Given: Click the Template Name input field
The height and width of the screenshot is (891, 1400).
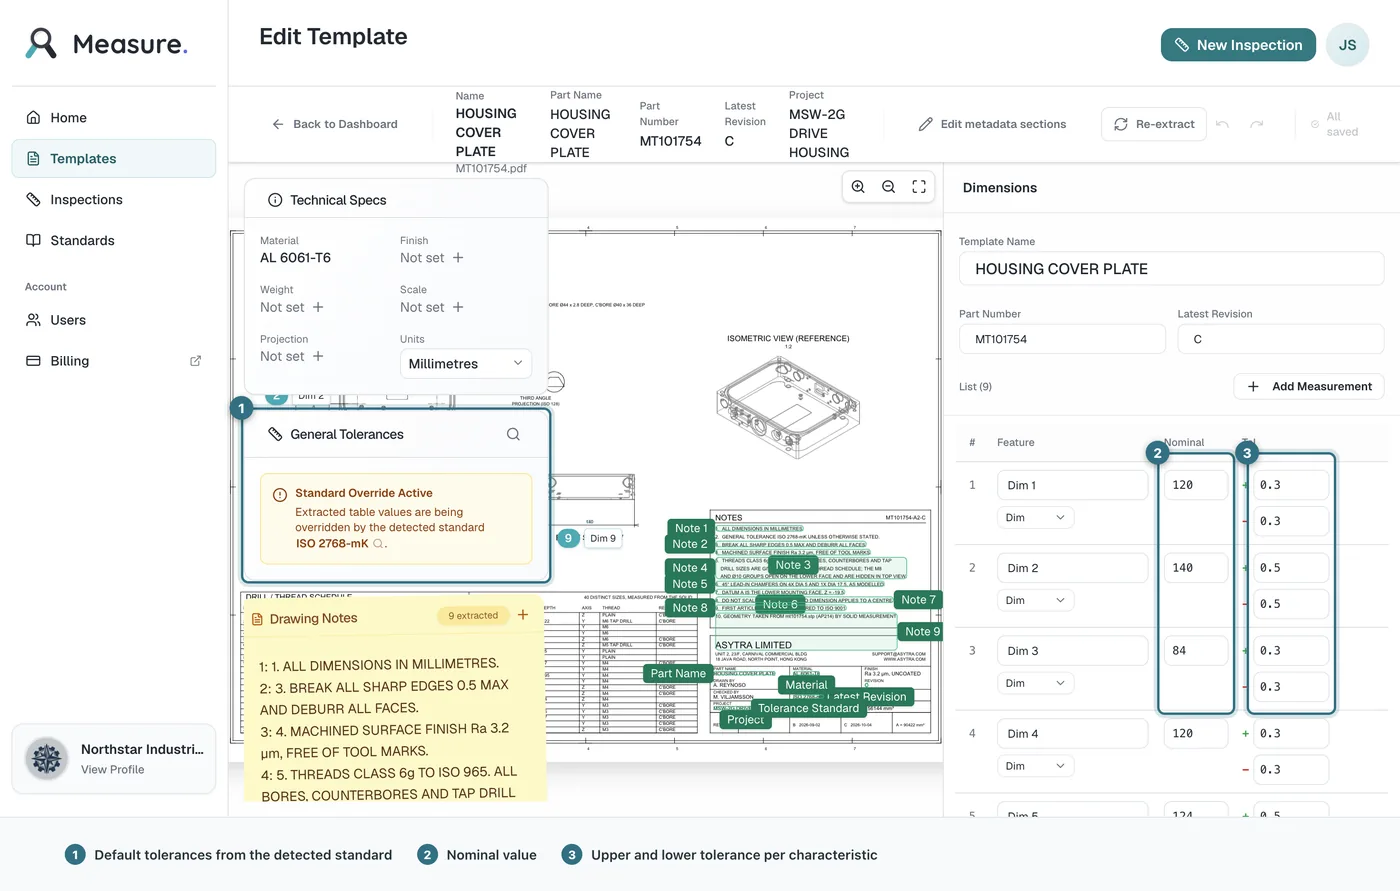Looking at the screenshot, I should click(x=1172, y=269).
